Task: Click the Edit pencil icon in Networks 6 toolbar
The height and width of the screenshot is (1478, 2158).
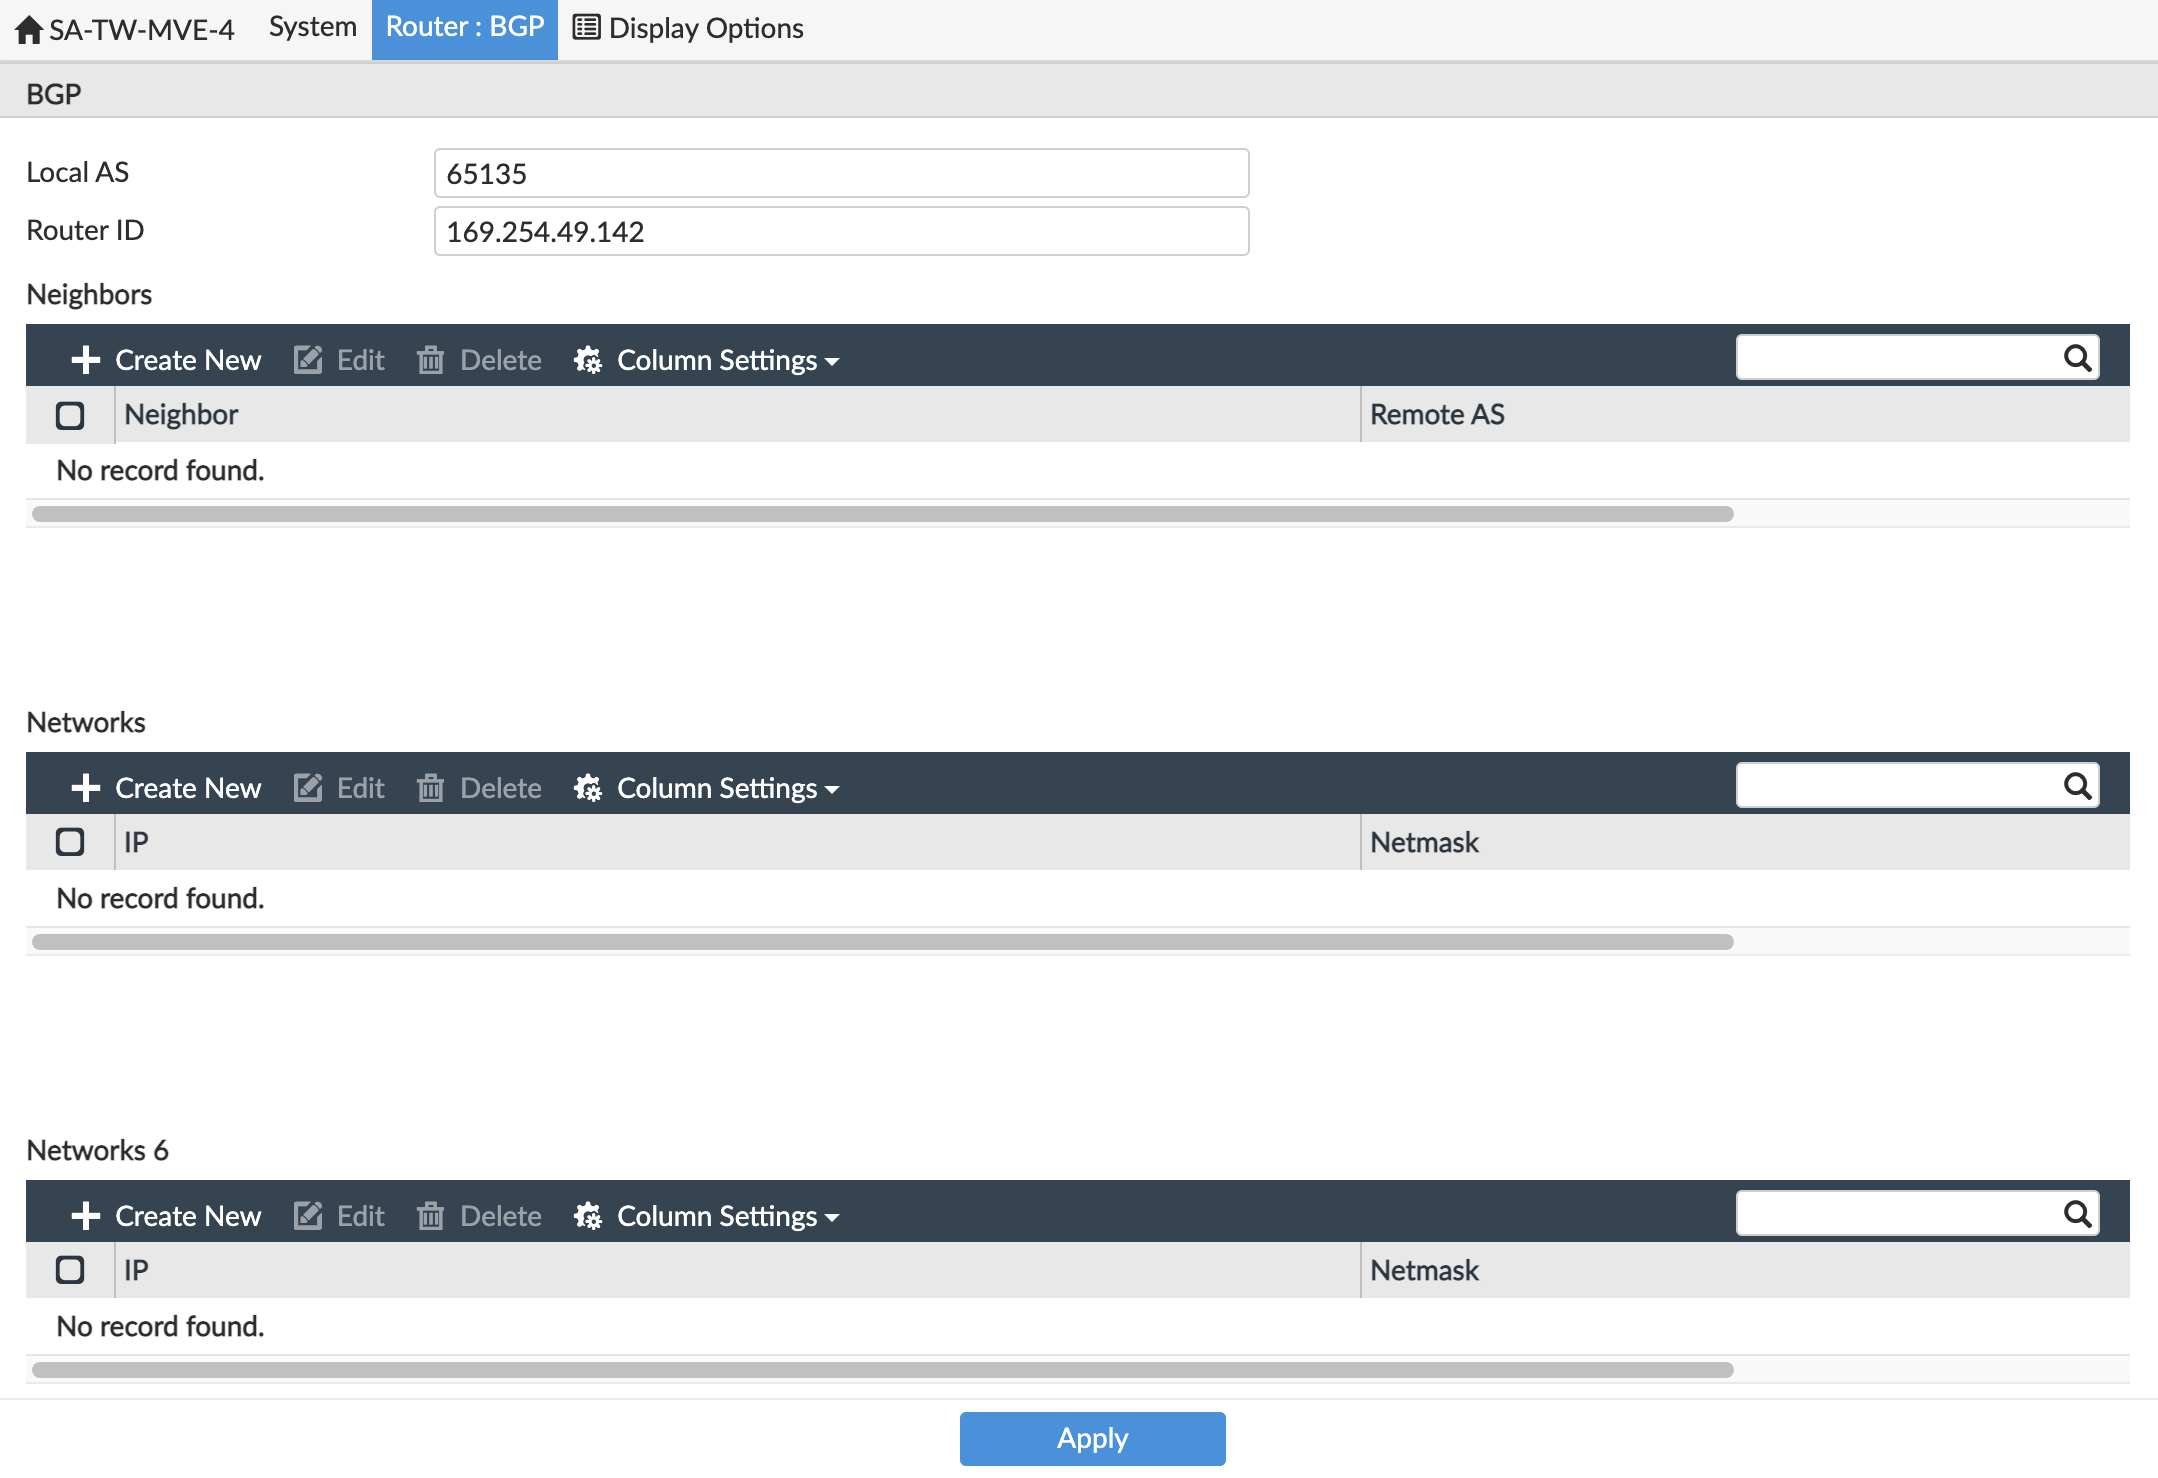Action: 308,1216
